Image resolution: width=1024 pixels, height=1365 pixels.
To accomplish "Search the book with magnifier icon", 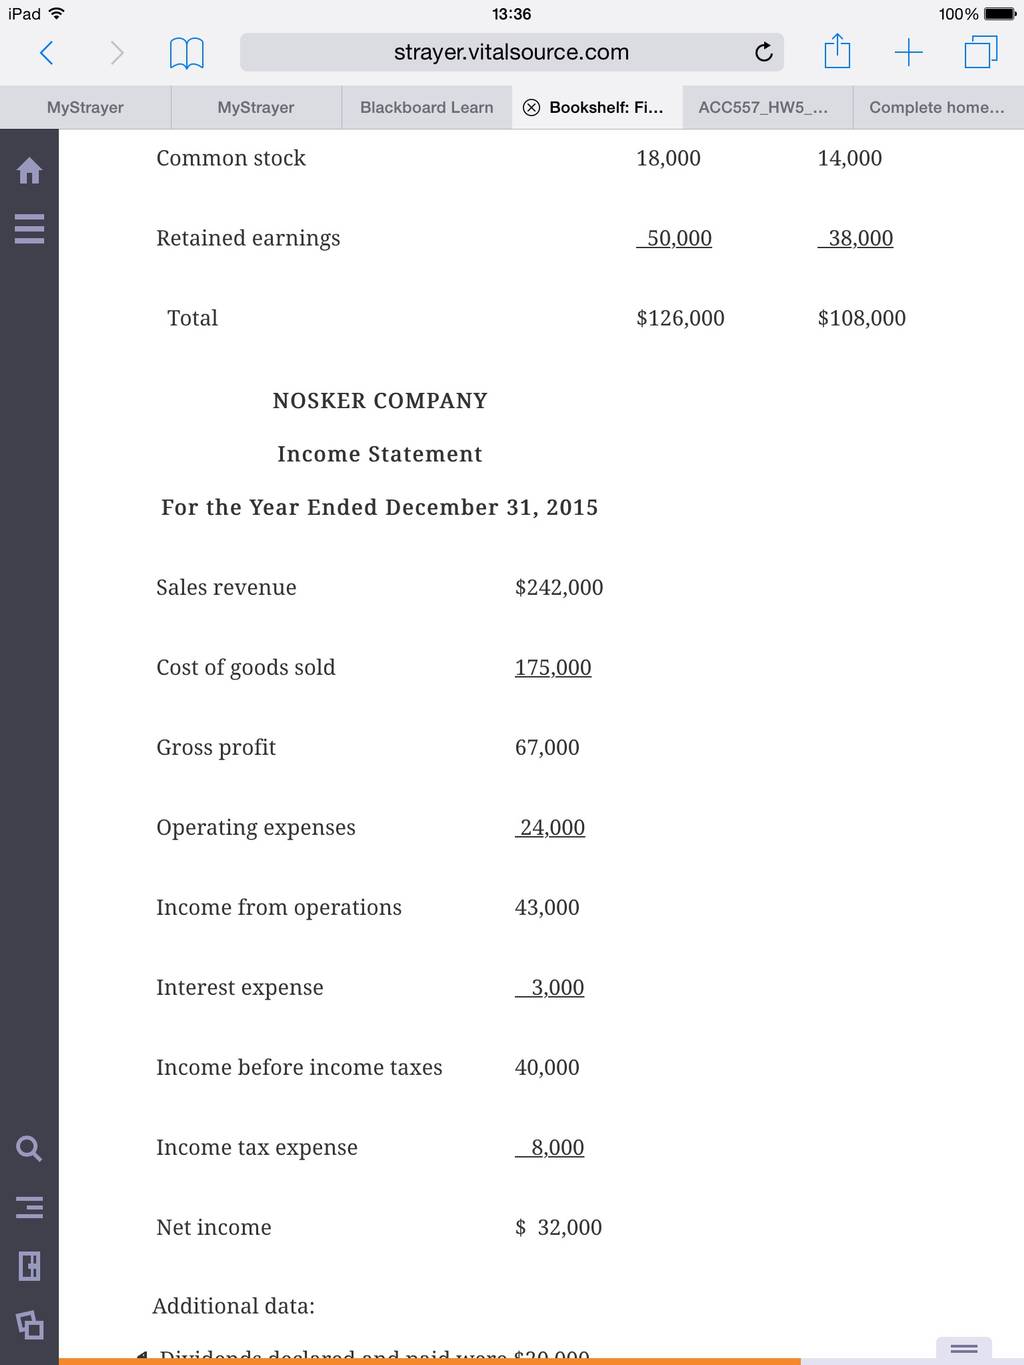I will (x=30, y=1148).
